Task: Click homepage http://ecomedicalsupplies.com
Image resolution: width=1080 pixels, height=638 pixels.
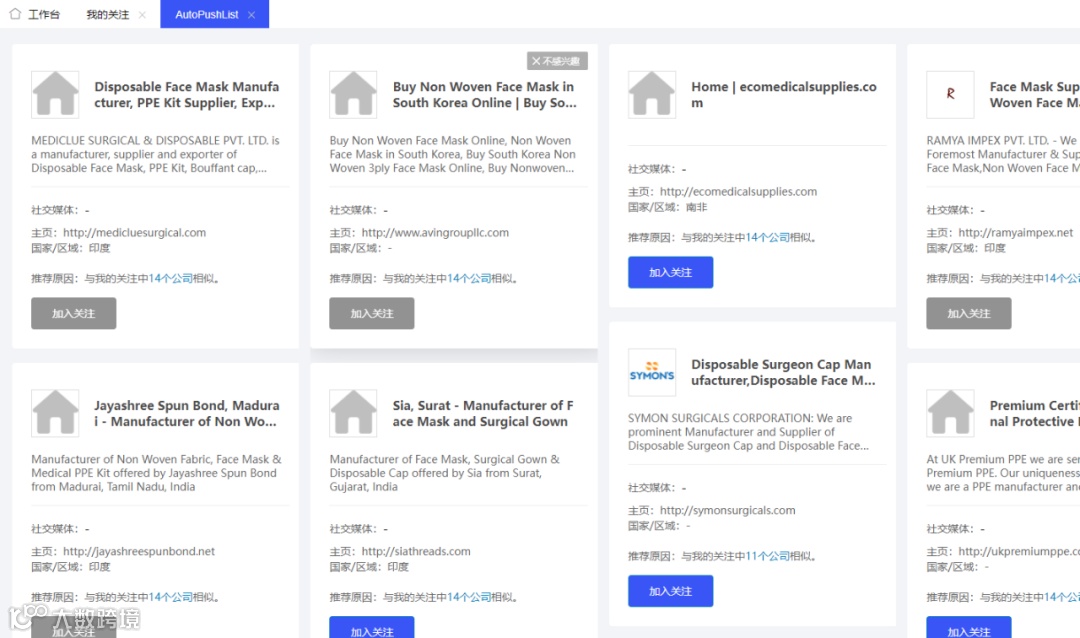Action: 738,192
